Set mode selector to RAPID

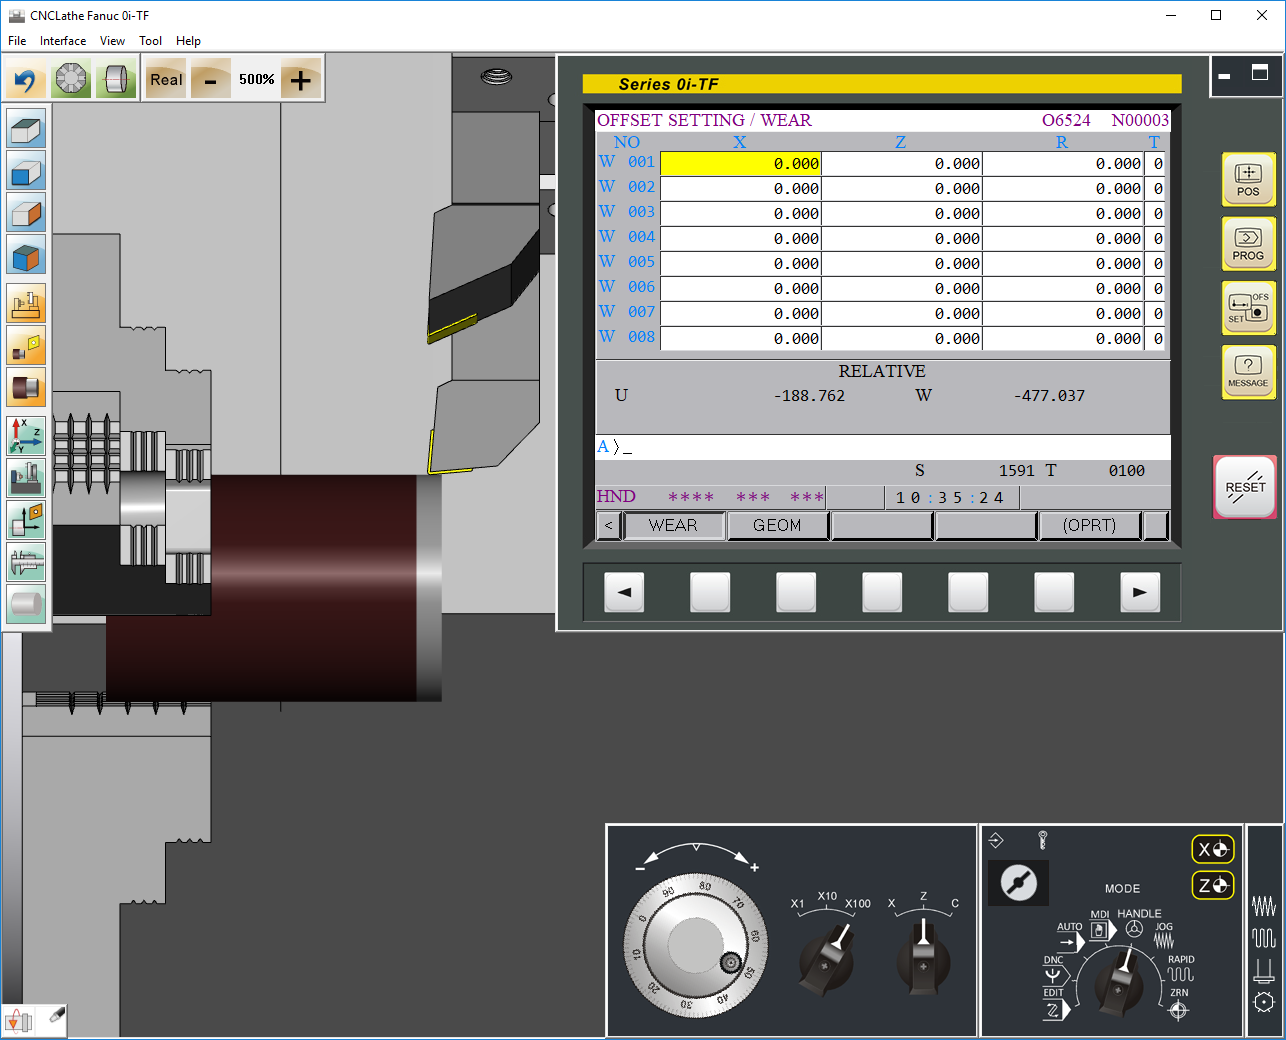click(1181, 968)
